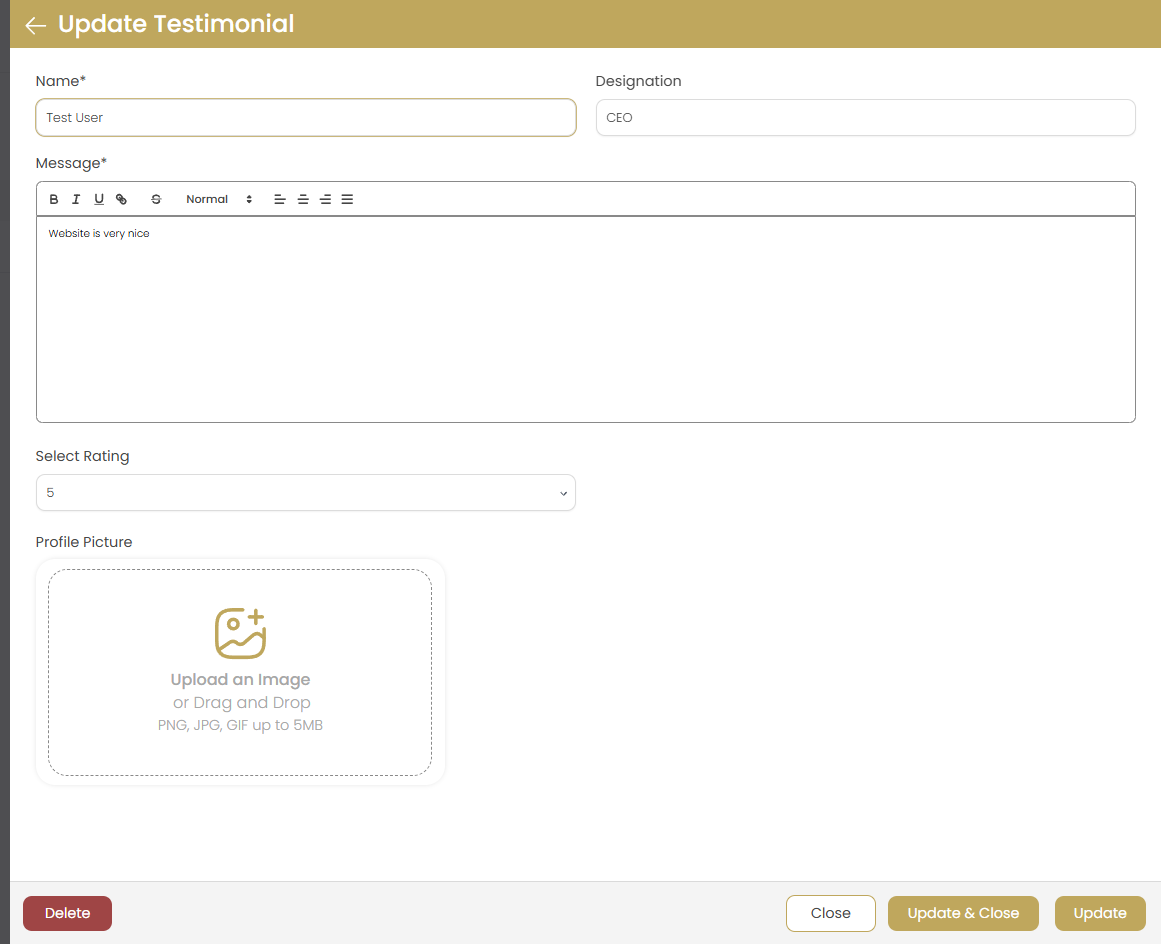1161x944 pixels.
Task: Click Update & Close to save and exit
Action: click(x=962, y=913)
